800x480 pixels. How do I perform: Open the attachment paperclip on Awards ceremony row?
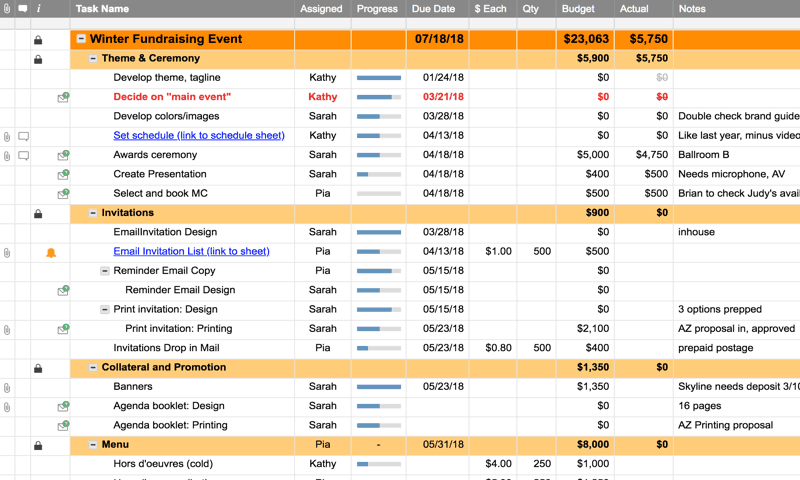(7, 156)
